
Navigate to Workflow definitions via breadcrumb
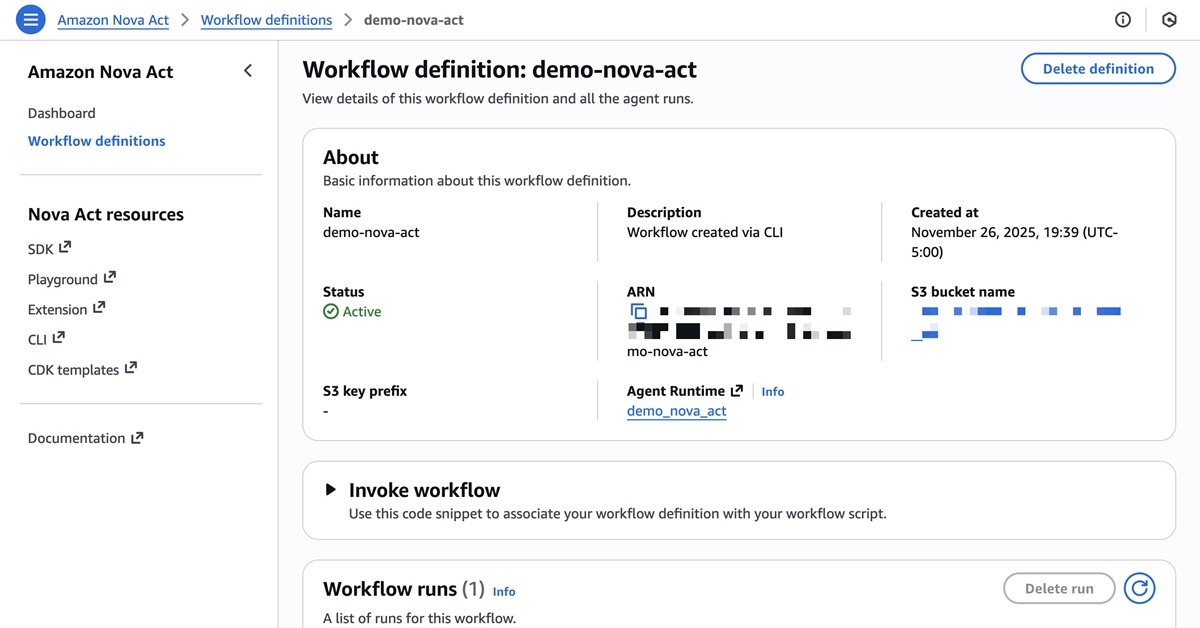266,19
